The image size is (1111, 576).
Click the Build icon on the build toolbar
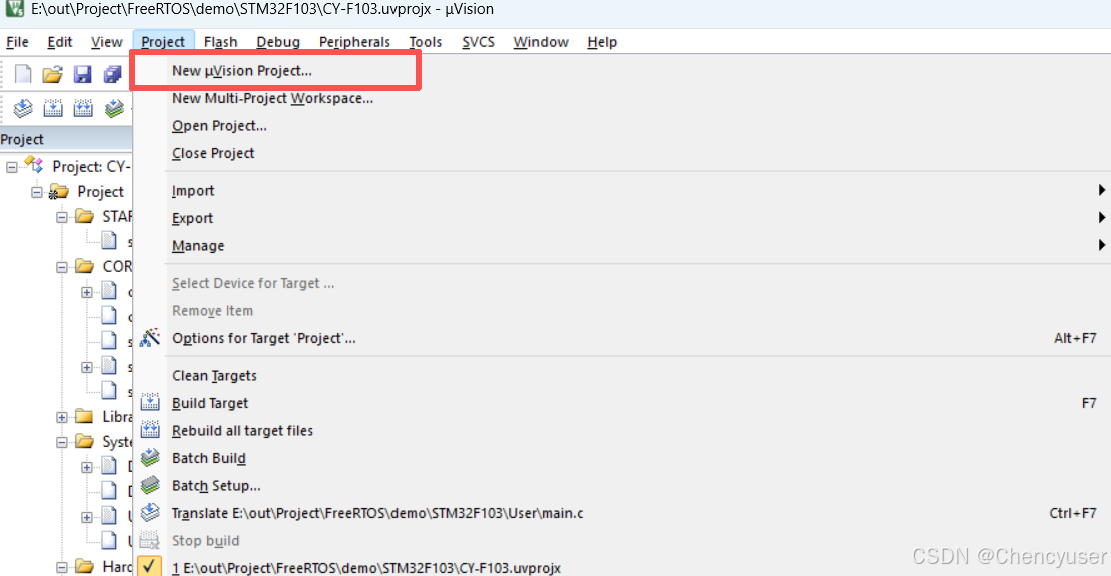click(x=53, y=108)
